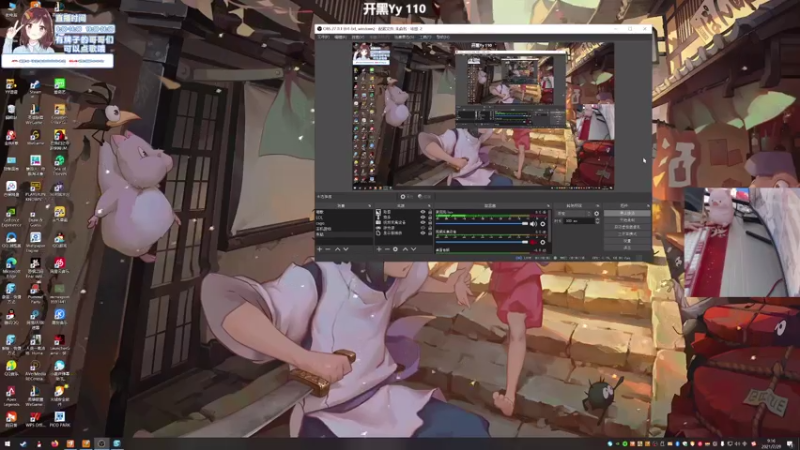This screenshot has width=800, height=450.
Task: Toggle lock on 显示器采集 source
Action: [x=430, y=233]
